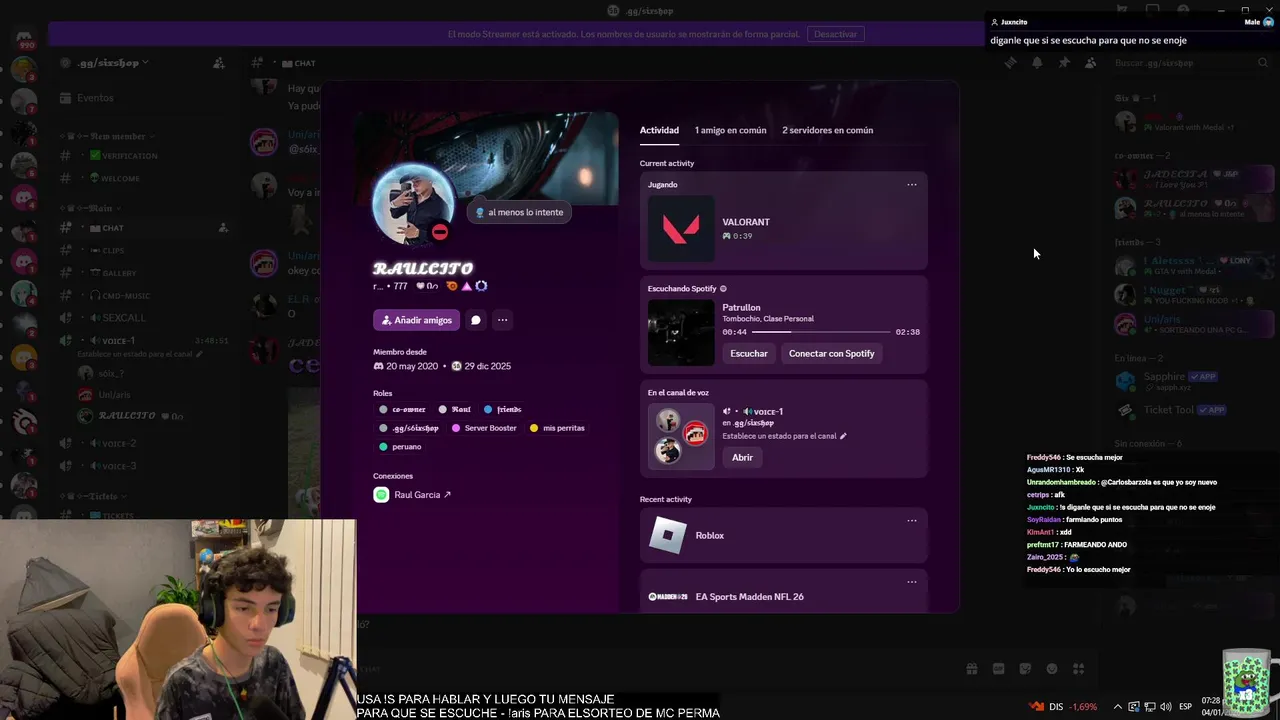Click the ESP language indicator in taskbar
The height and width of the screenshot is (720, 1280).
[x=1185, y=707]
